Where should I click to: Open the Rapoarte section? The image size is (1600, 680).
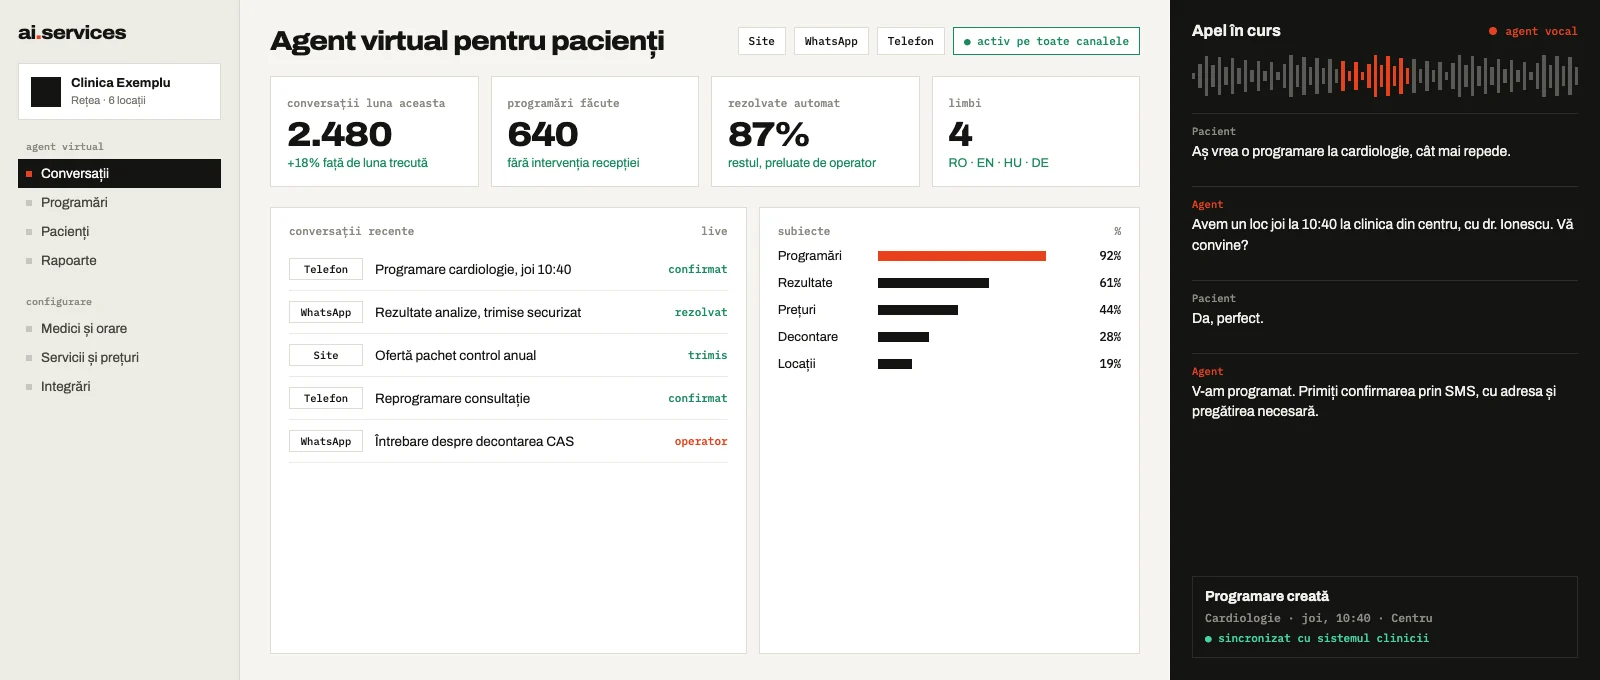click(x=119, y=260)
